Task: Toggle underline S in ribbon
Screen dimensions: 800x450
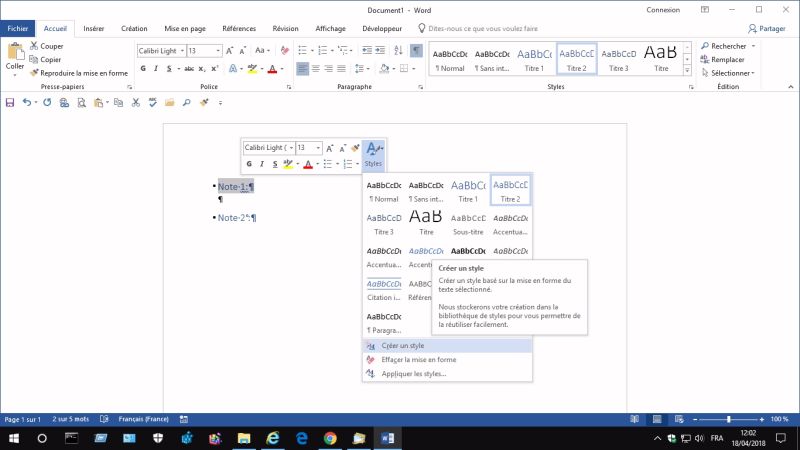Action: 169,68
